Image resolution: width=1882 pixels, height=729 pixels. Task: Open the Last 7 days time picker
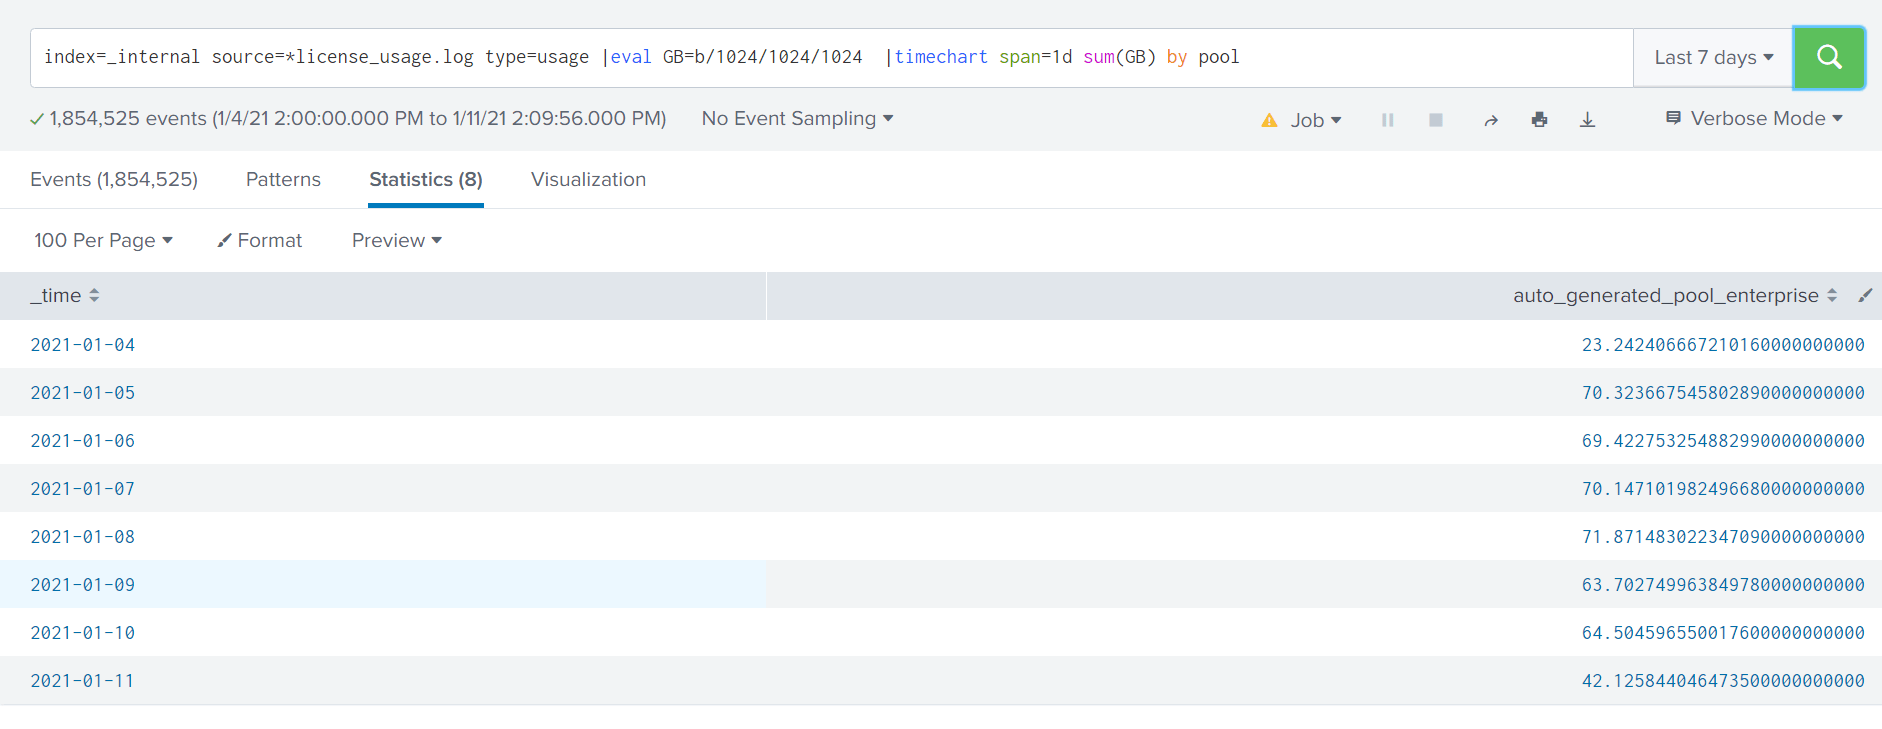pos(1713,58)
